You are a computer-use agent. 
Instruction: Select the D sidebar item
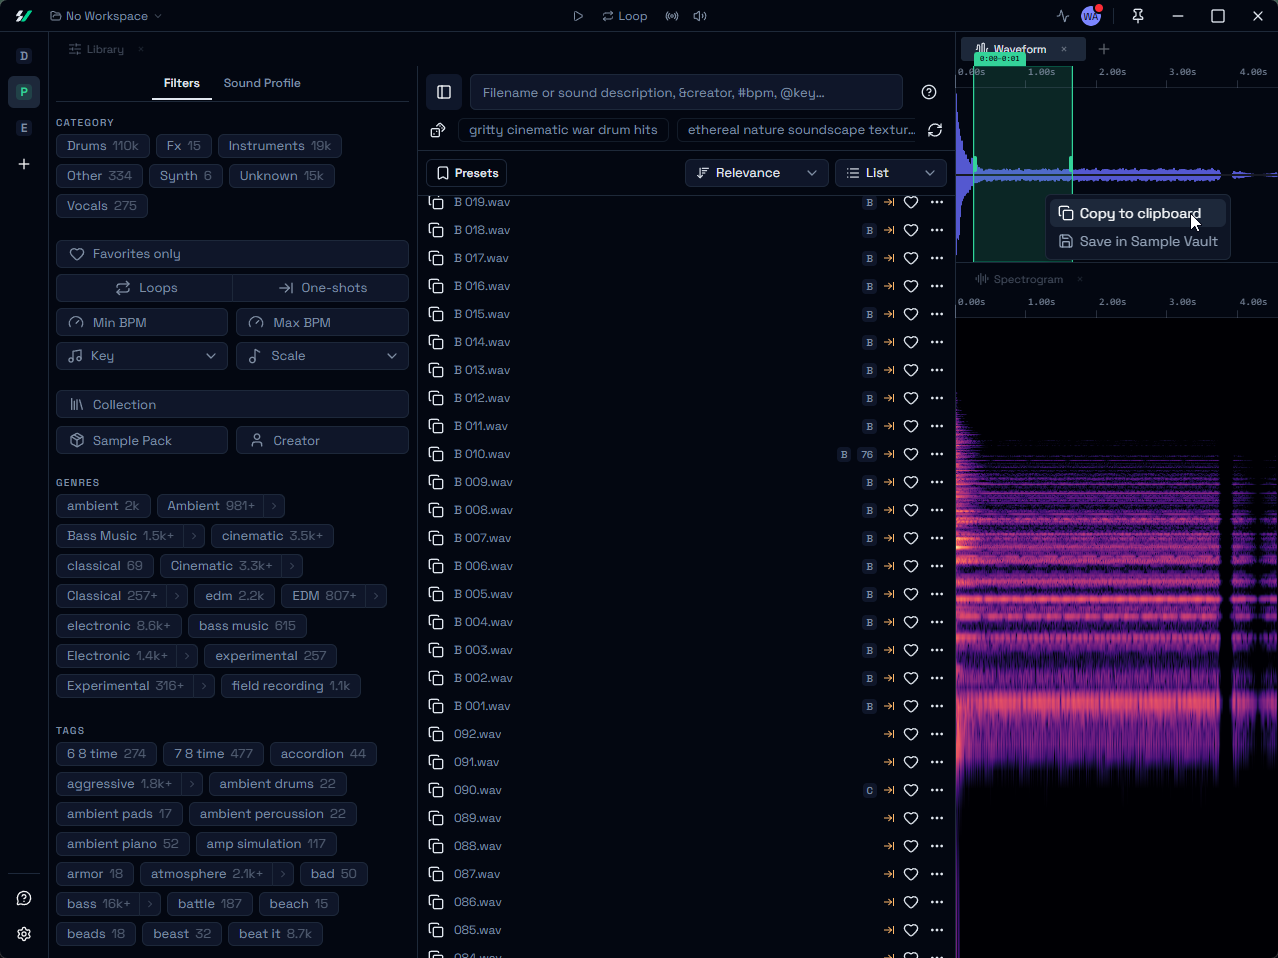tap(24, 56)
